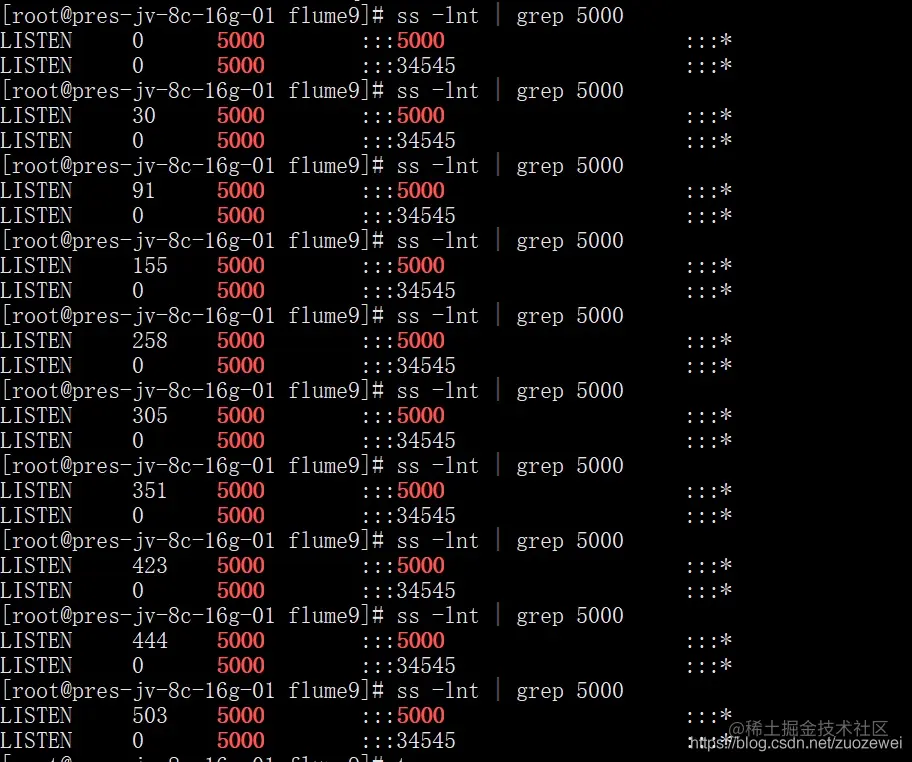912x762 pixels.
Task: Click the blog.csdn.net/zuozewei watermark link
Action: [x=796, y=743]
